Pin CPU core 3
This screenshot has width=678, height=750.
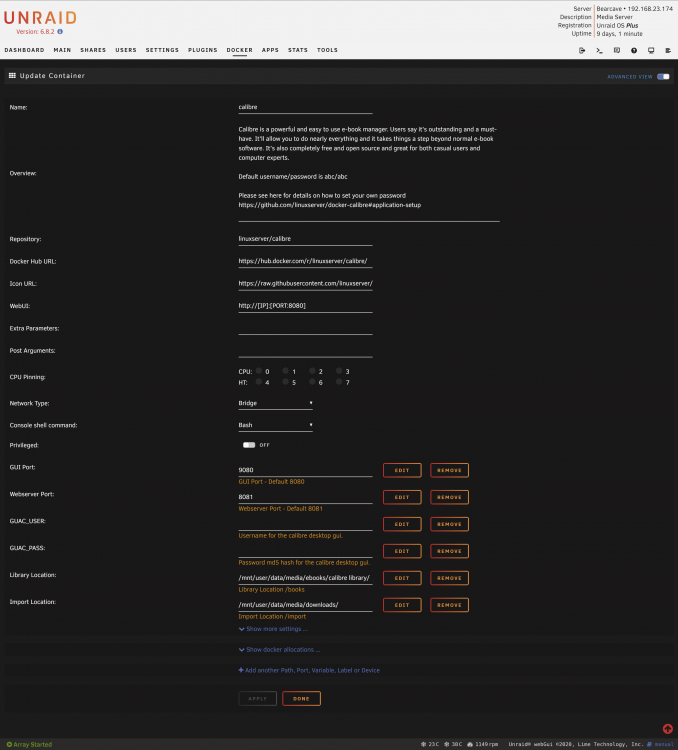pyautogui.click(x=339, y=371)
